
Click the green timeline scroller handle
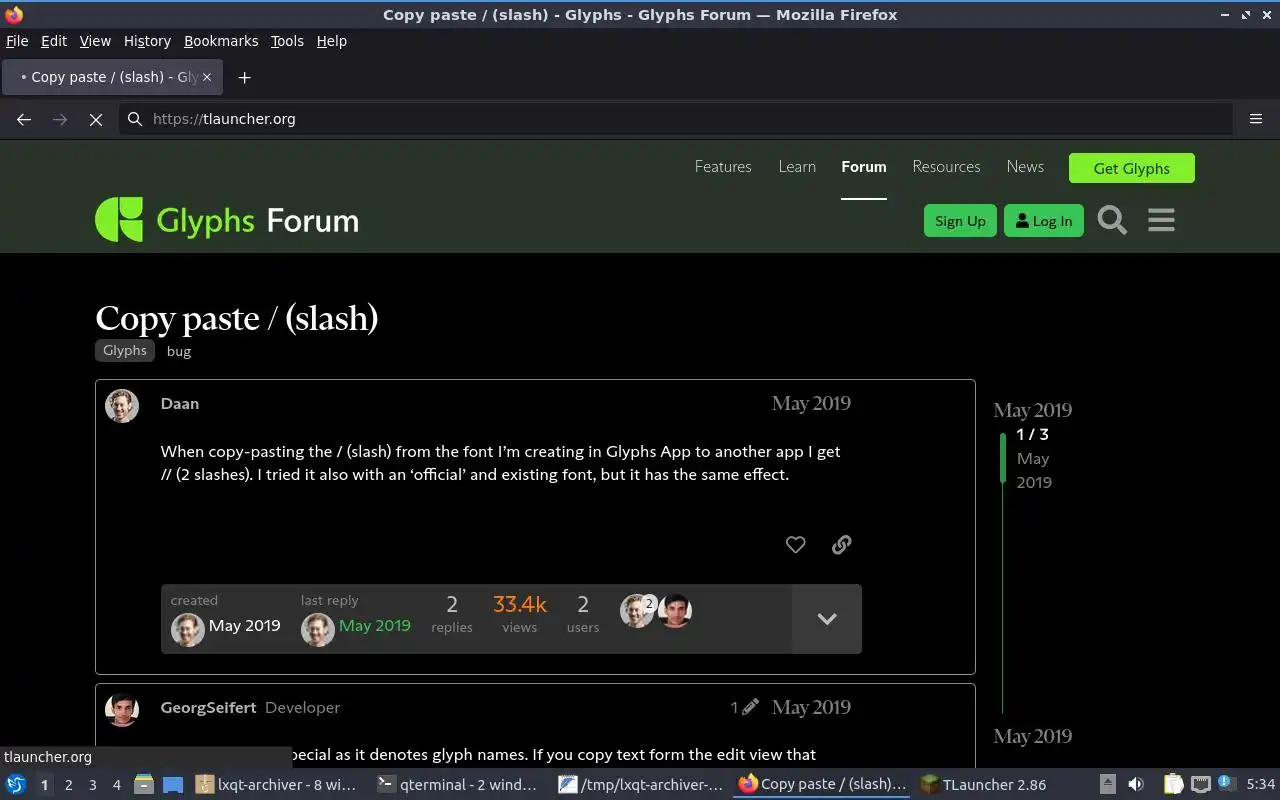pyautogui.click(x=1003, y=458)
